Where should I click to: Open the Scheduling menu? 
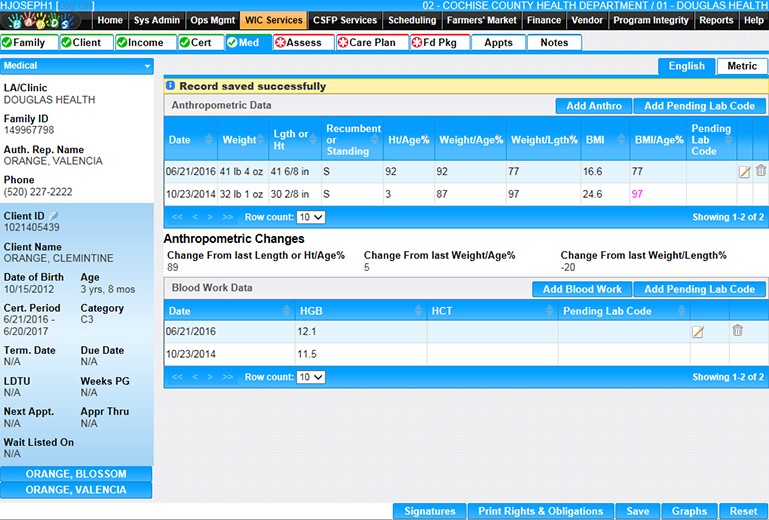411,20
